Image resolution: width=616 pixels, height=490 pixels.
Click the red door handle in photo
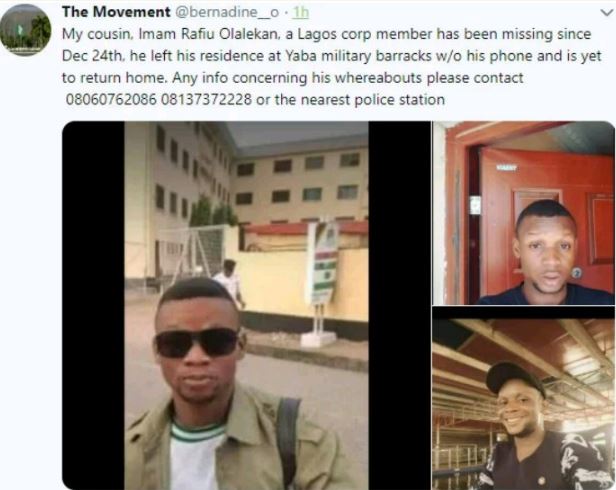(x=577, y=272)
